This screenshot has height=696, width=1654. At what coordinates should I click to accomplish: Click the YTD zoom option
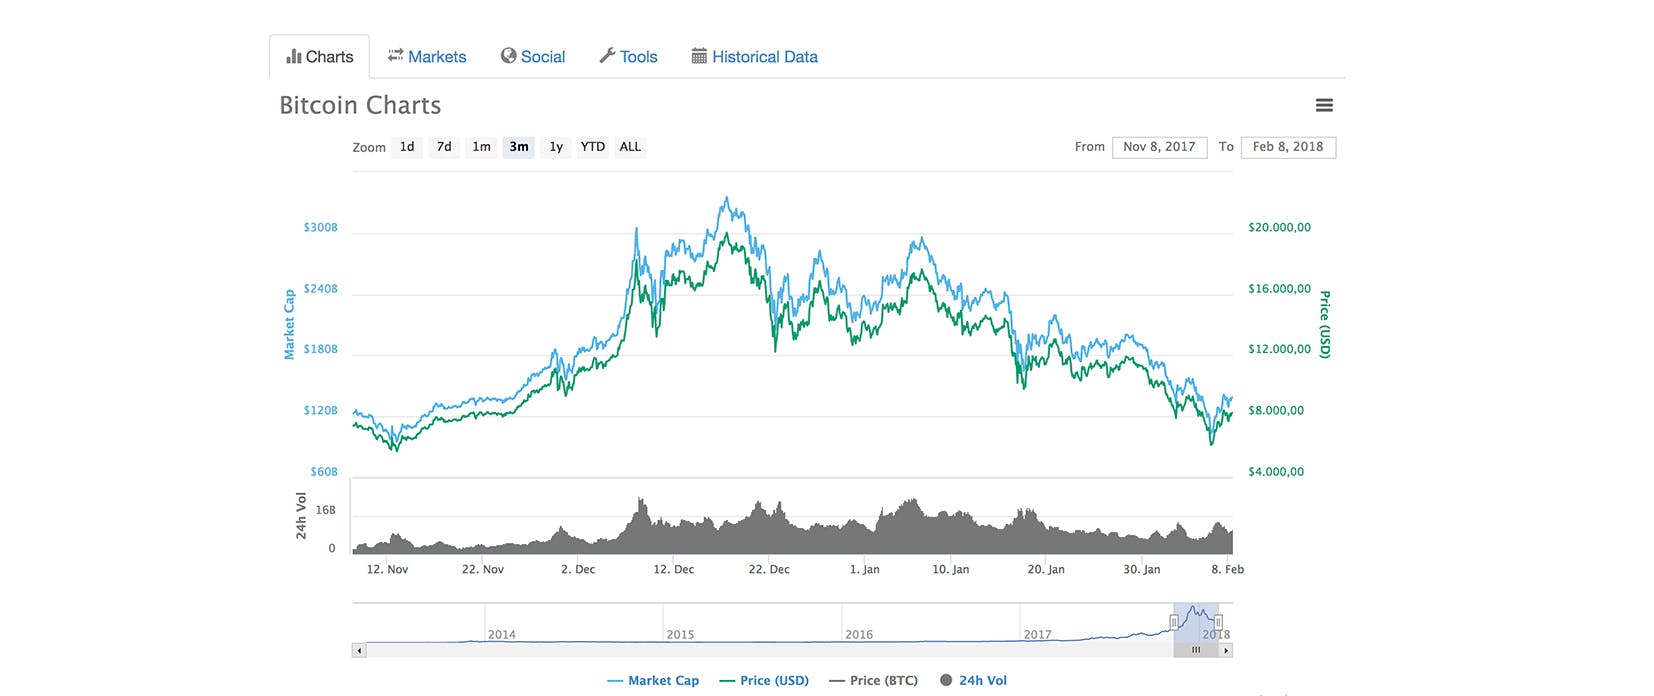click(592, 146)
